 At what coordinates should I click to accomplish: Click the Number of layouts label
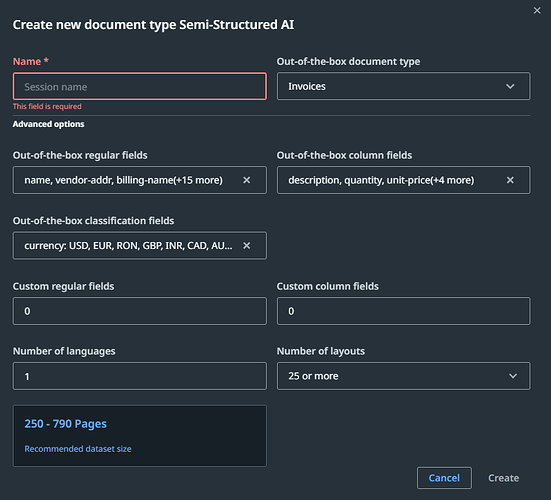pos(320,351)
